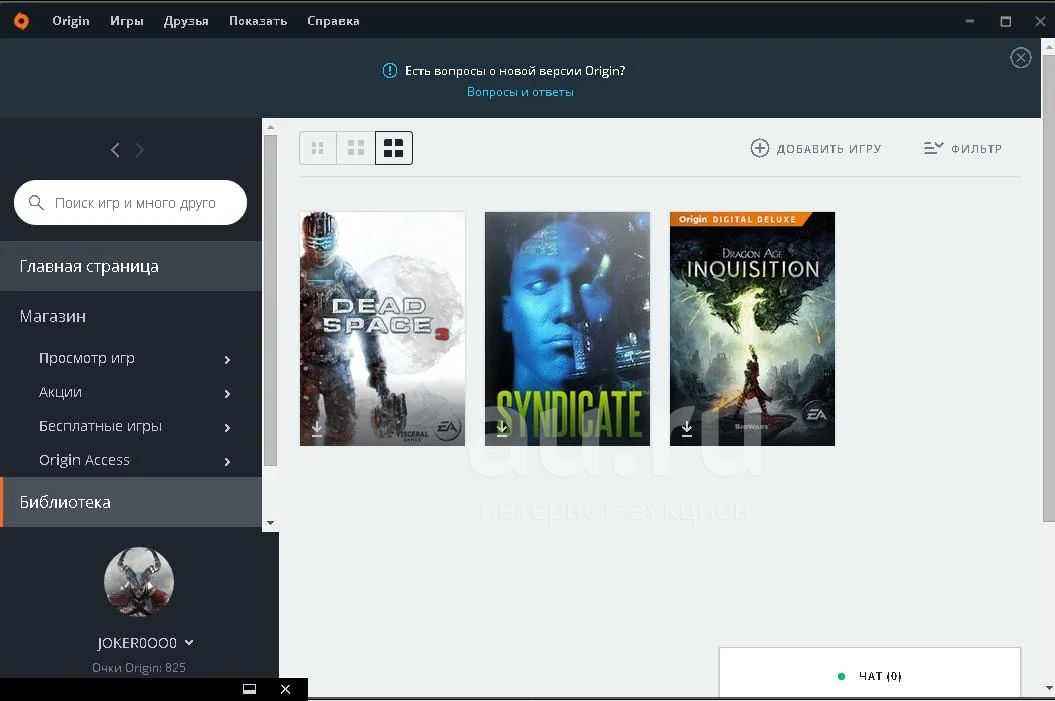
Task: Open the Просмотр игр sidebar entry
Action: point(87,358)
